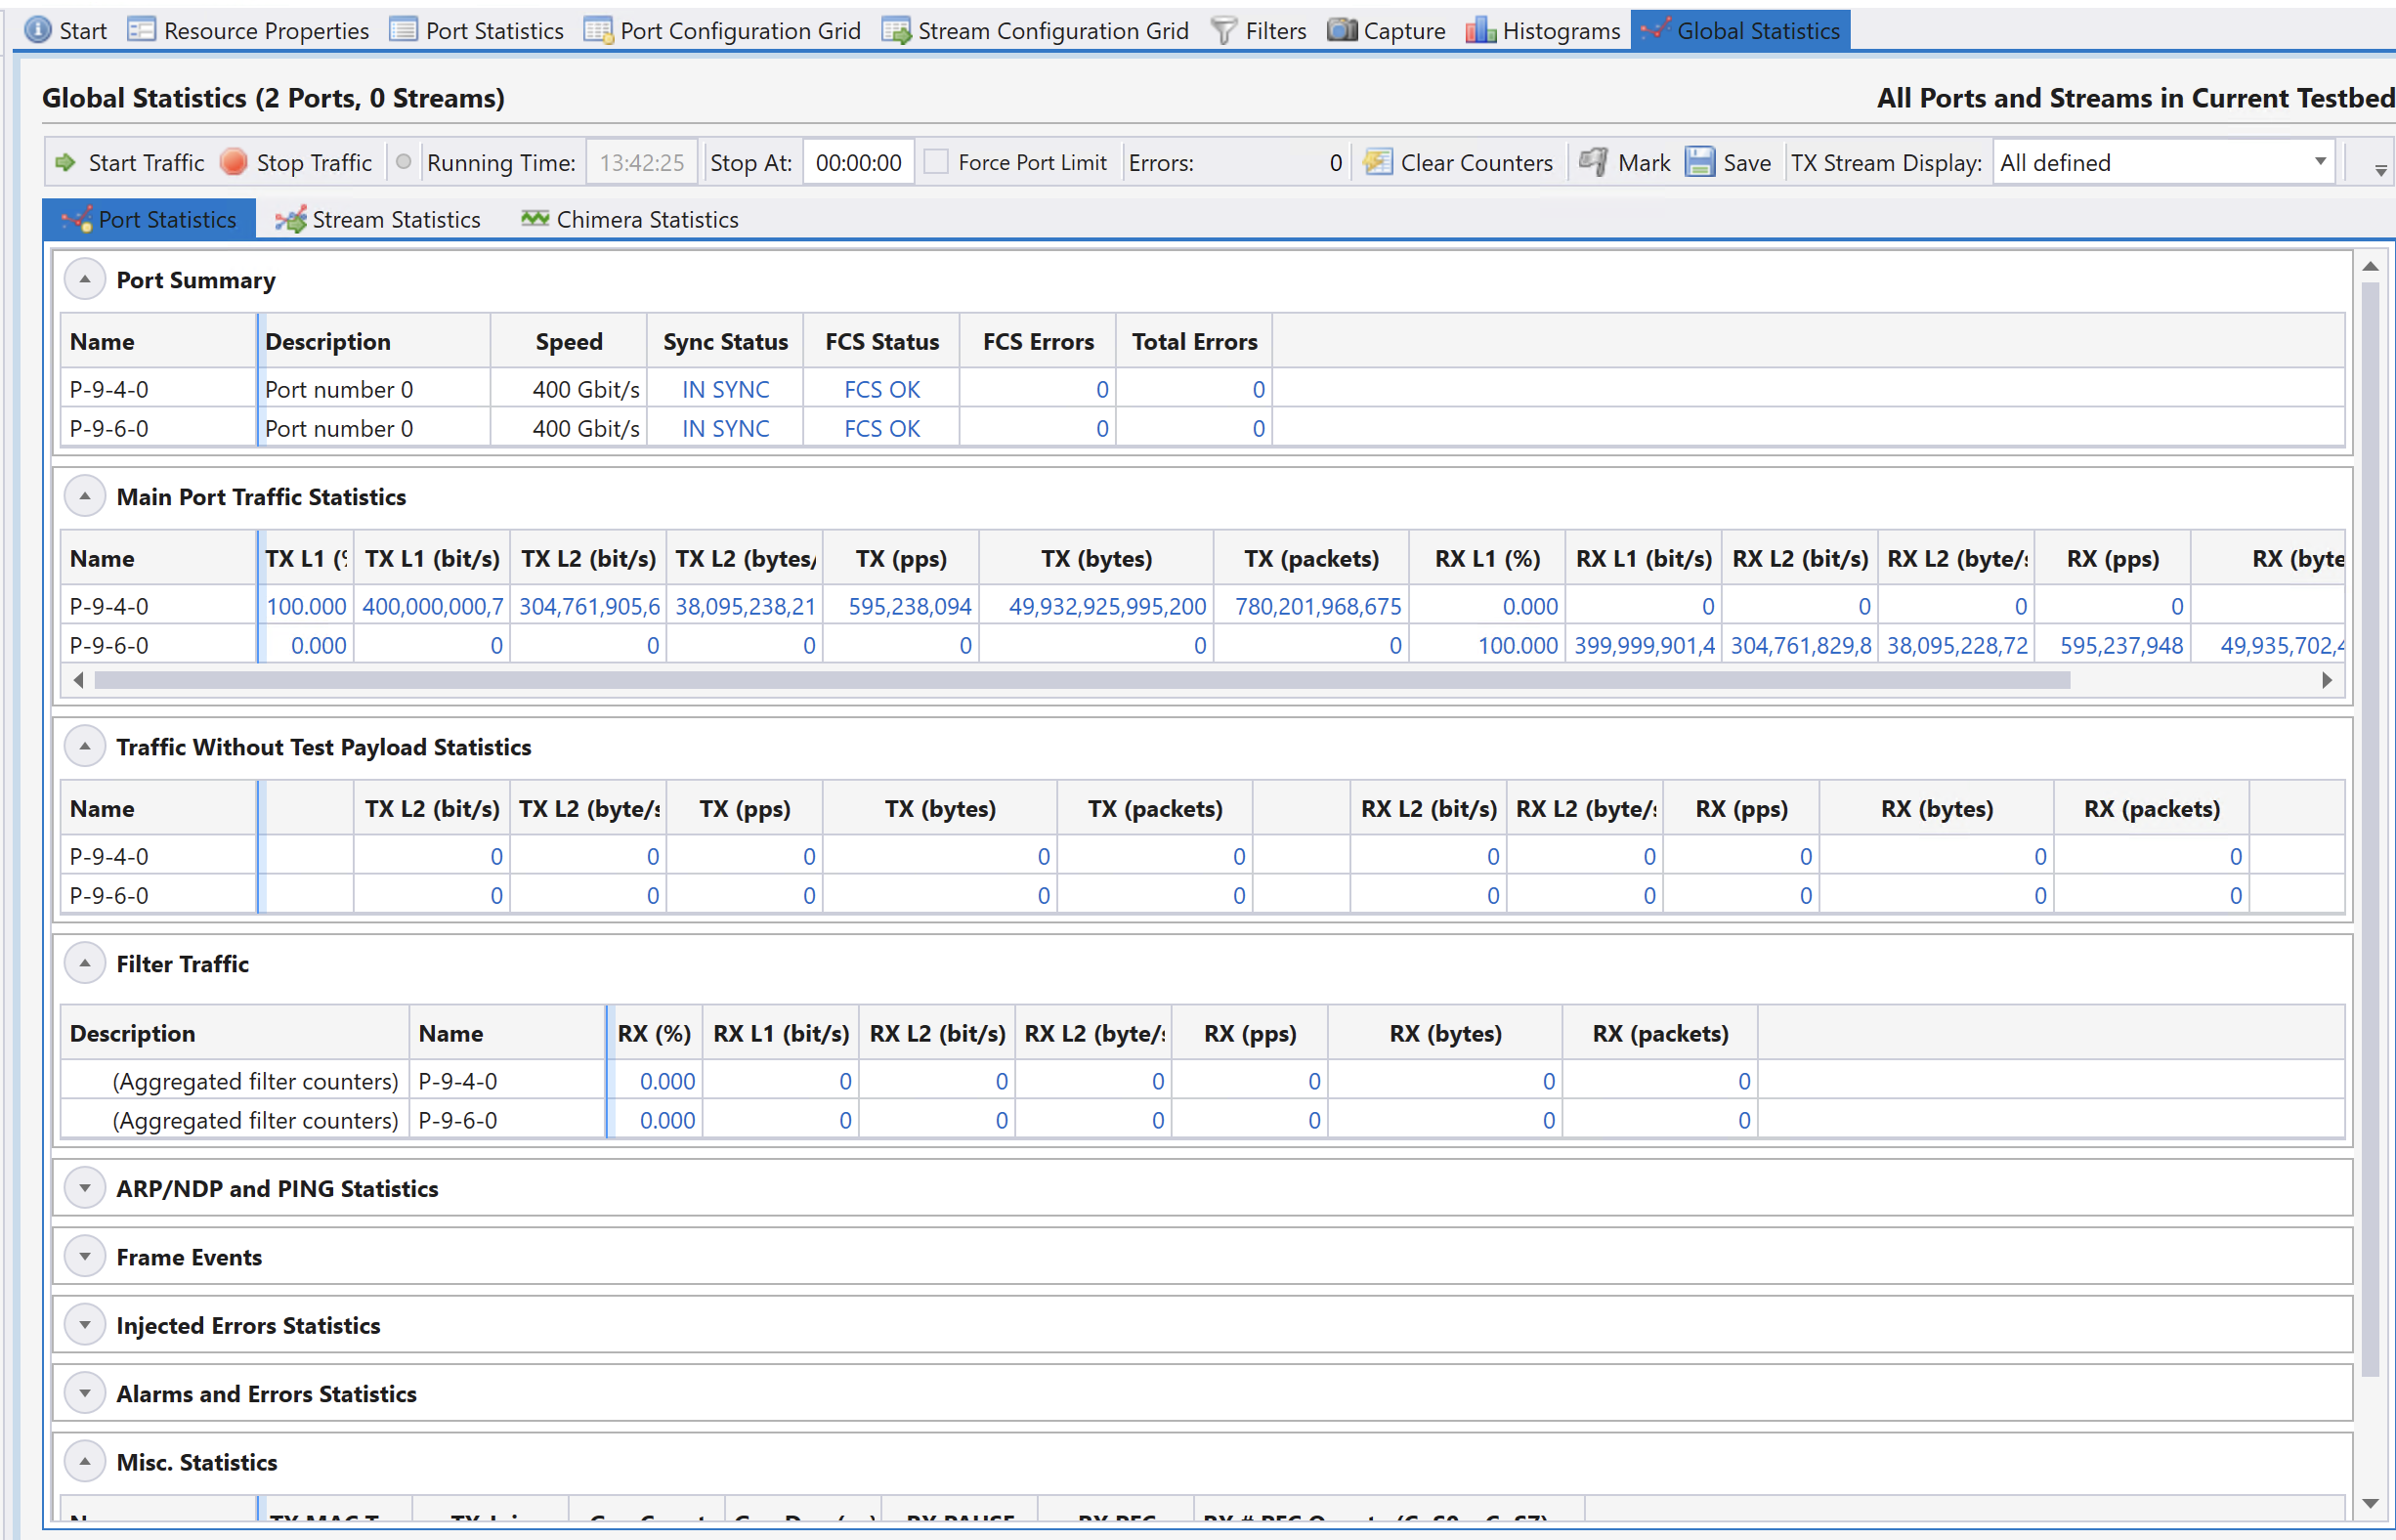Expand the ARP/NDP and PING Statistics section
This screenshot has width=2396, height=1540.
(x=82, y=1187)
